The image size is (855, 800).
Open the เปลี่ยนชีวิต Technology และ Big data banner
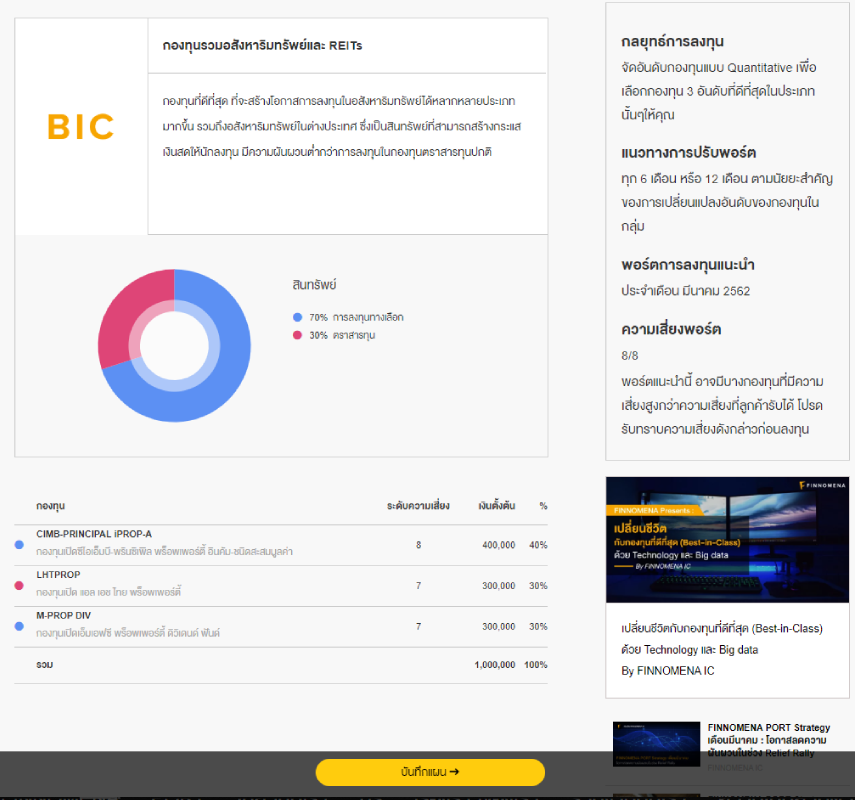pyautogui.click(x=727, y=540)
